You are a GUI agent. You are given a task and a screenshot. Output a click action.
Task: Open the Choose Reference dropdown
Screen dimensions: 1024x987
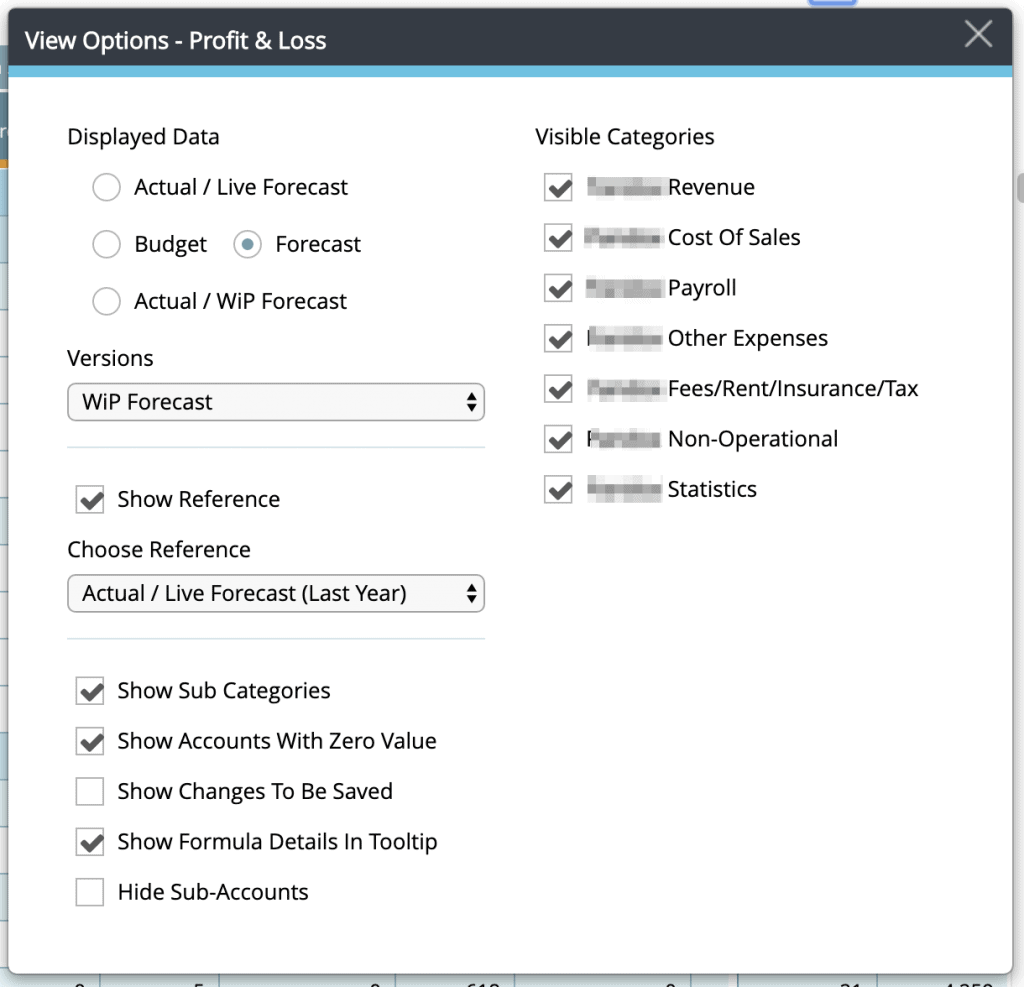pos(276,594)
